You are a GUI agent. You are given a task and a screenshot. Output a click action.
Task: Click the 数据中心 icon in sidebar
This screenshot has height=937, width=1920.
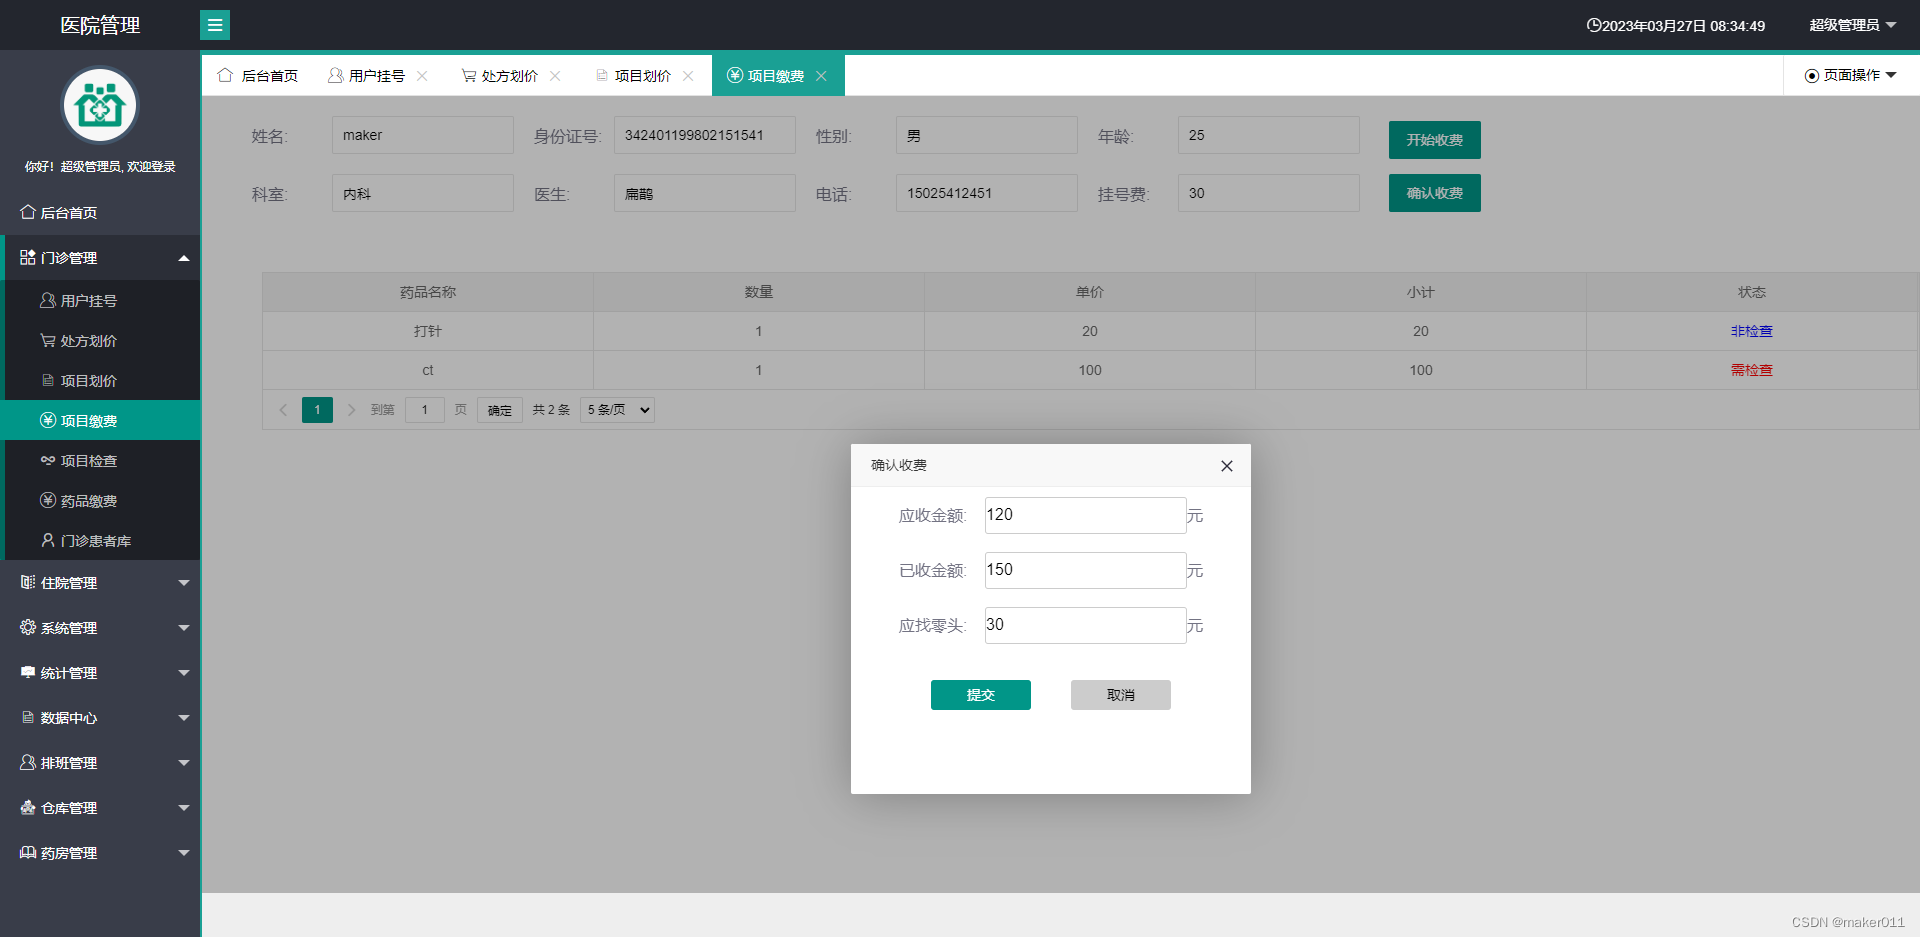point(28,717)
